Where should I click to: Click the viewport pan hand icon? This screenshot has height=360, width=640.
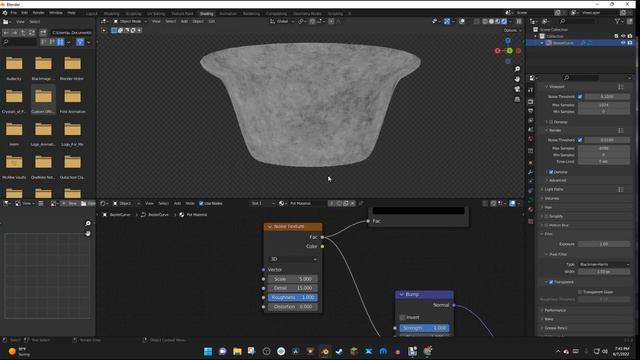tap(517, 79)
